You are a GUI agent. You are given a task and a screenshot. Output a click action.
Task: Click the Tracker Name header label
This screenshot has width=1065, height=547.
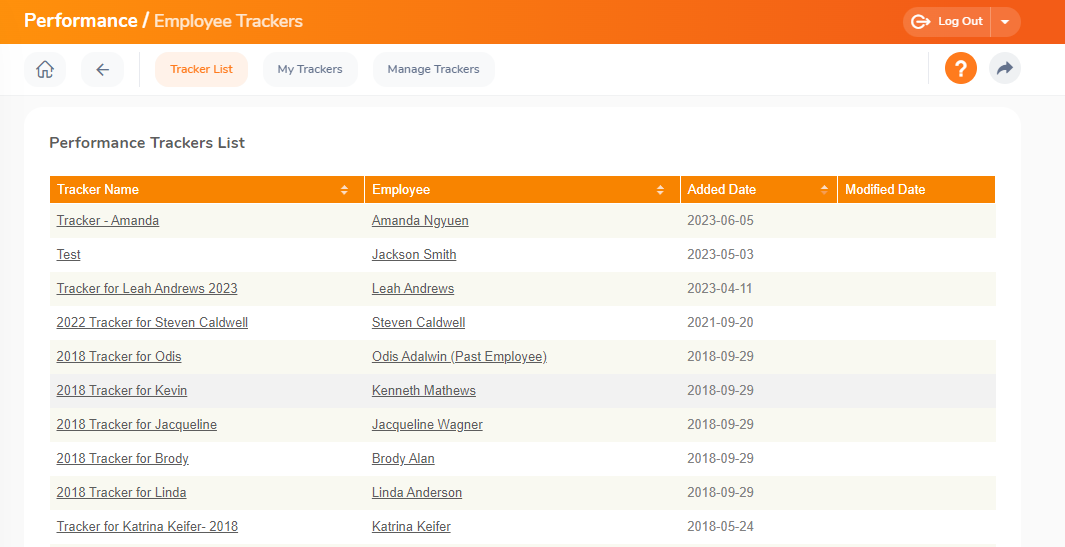[98, 190]
